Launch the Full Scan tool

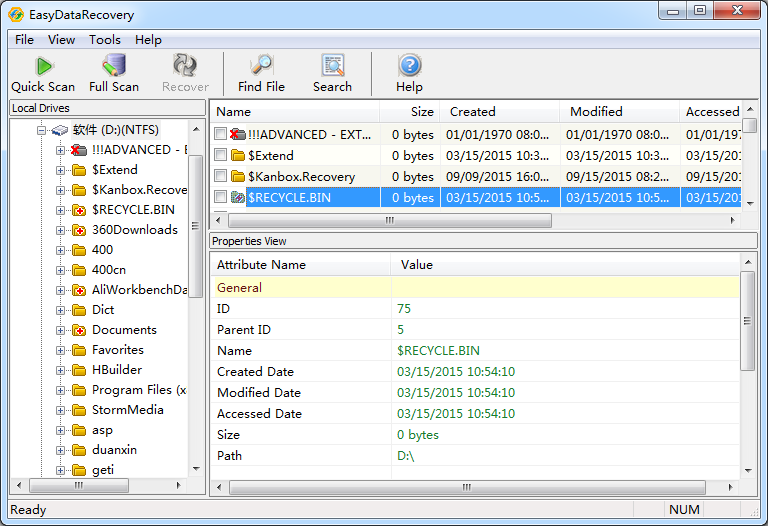(x=114, y=73)
